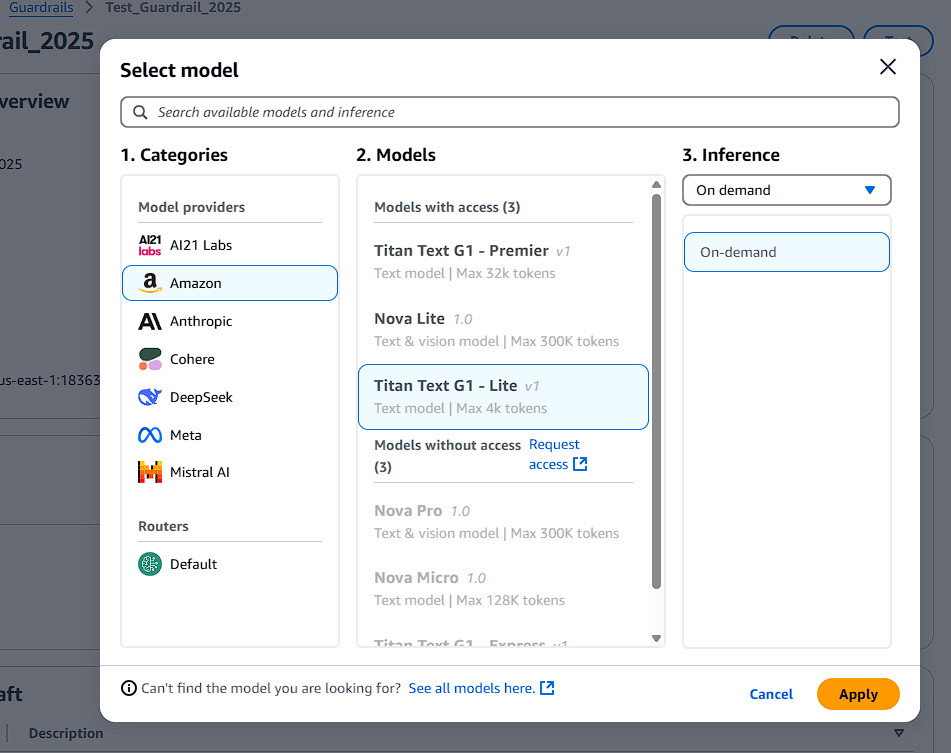Click the 3. Inference heading

click(x=731, y=155)
